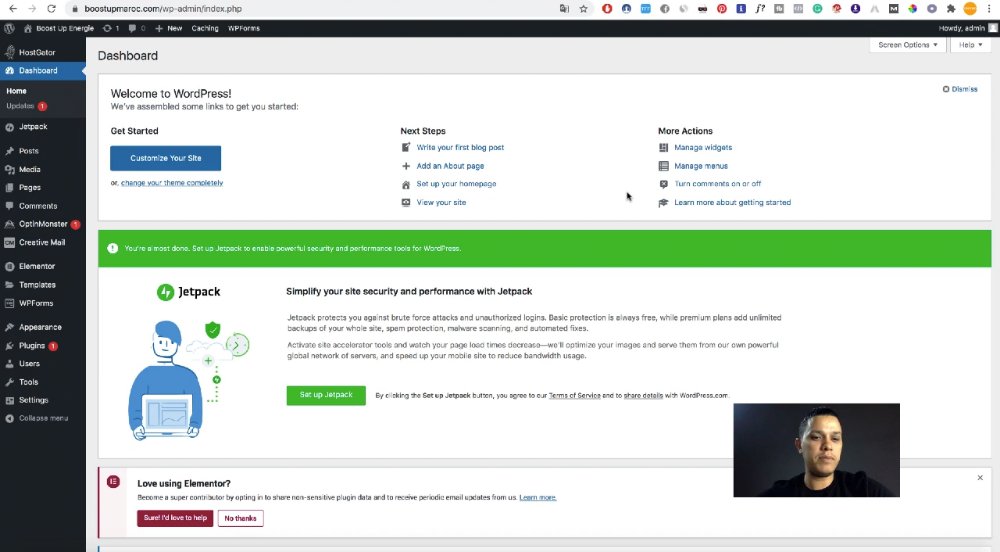
Task: Open Jetpack Terms of Service link
Action: 574,395
